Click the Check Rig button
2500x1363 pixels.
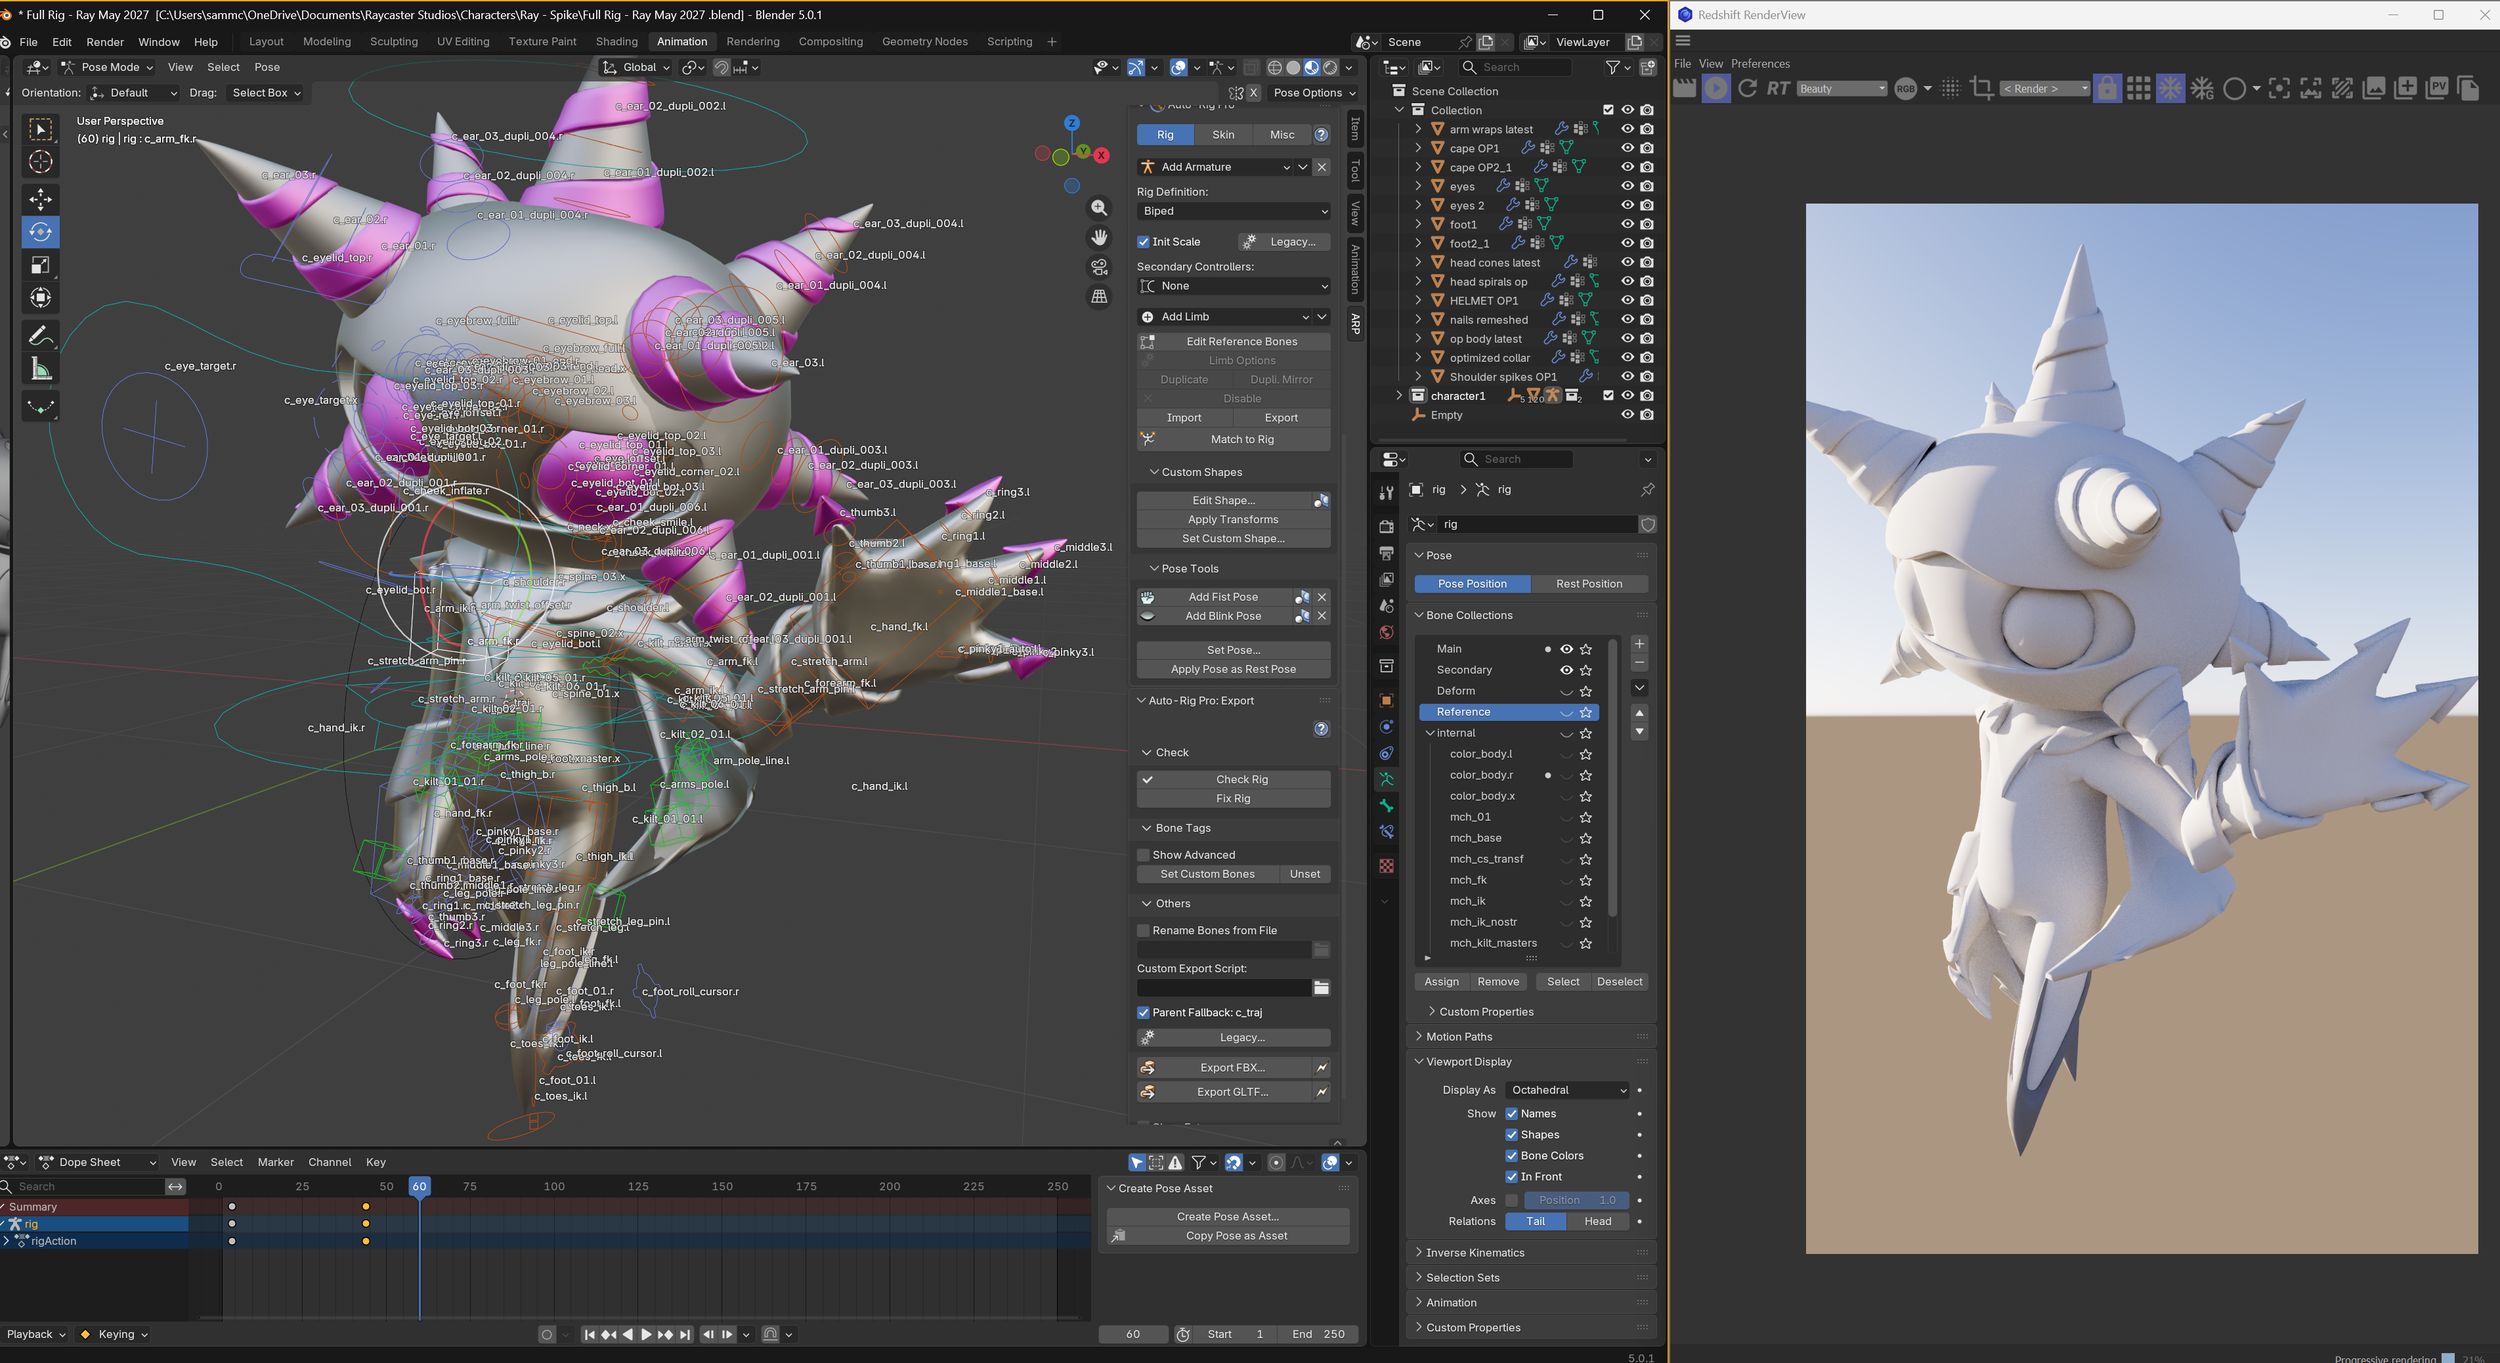pyautogui.click(x=1234, y=780)
